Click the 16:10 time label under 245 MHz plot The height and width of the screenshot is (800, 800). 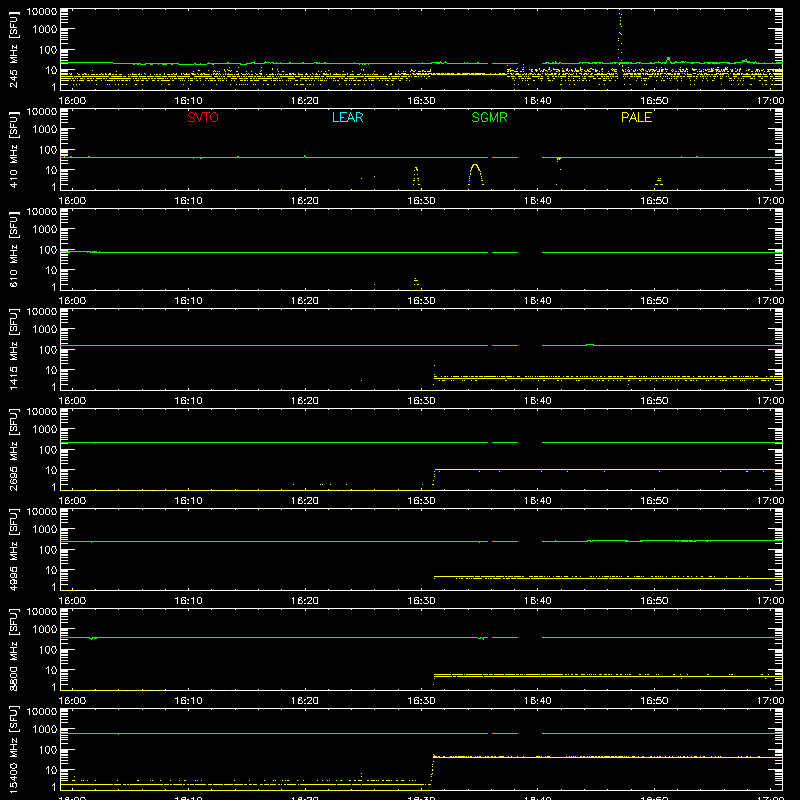pos(188,101)
